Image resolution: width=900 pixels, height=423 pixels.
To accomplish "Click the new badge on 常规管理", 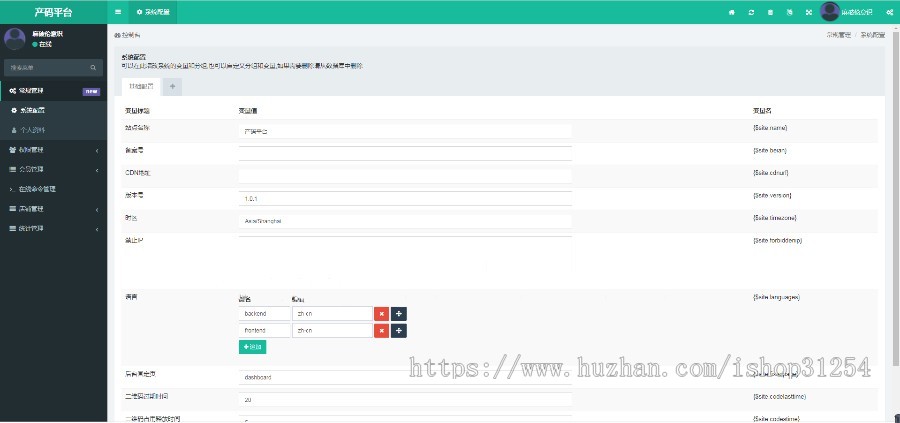I will click(x=91, y=91).
